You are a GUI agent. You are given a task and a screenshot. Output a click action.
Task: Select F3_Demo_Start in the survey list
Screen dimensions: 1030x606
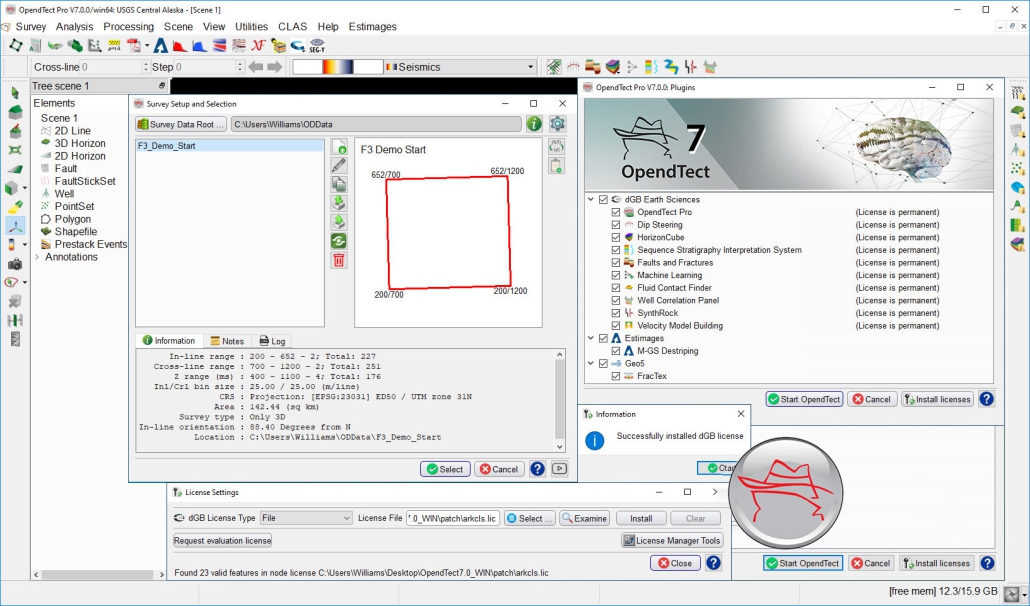(x=166, y=146)
